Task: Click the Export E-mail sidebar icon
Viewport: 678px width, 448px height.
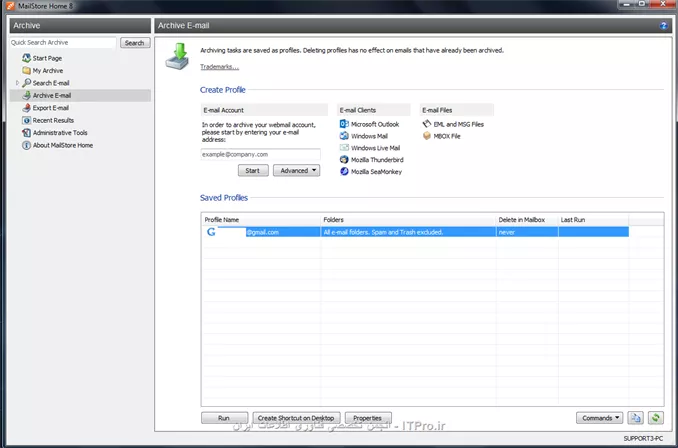Action: coord(26,108)
